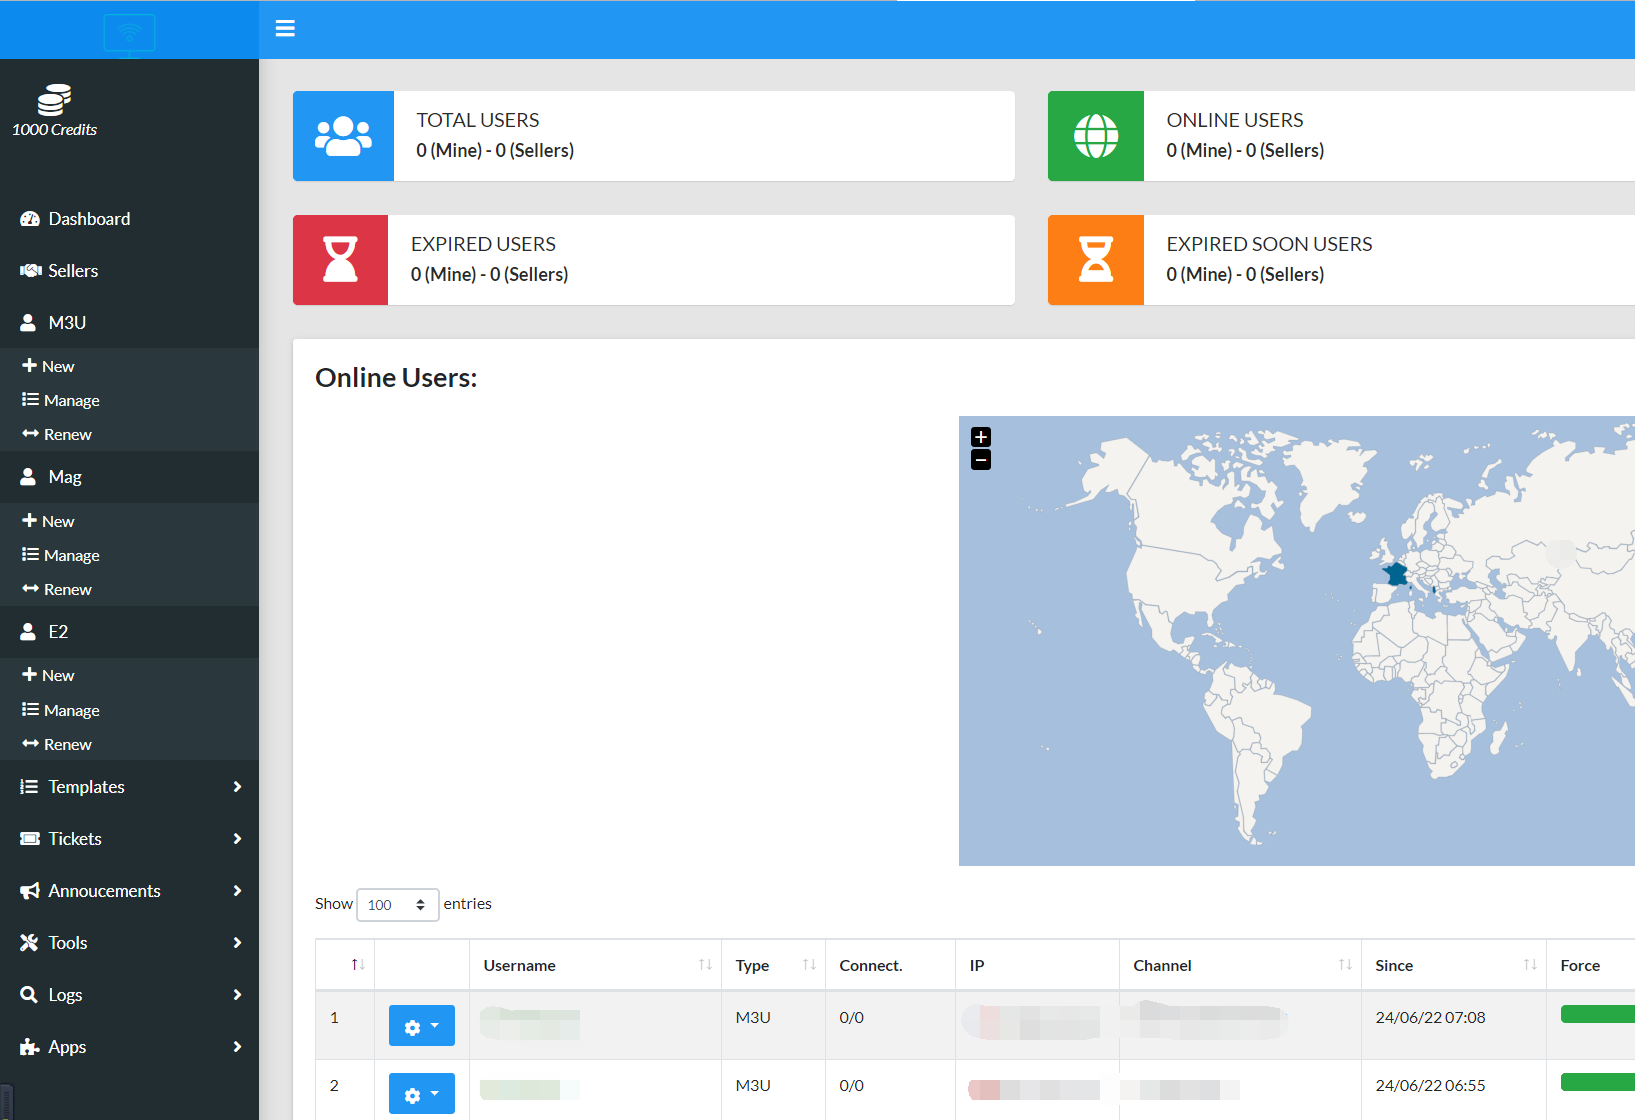1635x1120 pixels.
Task: Click the Apps puzzle icon
Action: click(29, 1047)
